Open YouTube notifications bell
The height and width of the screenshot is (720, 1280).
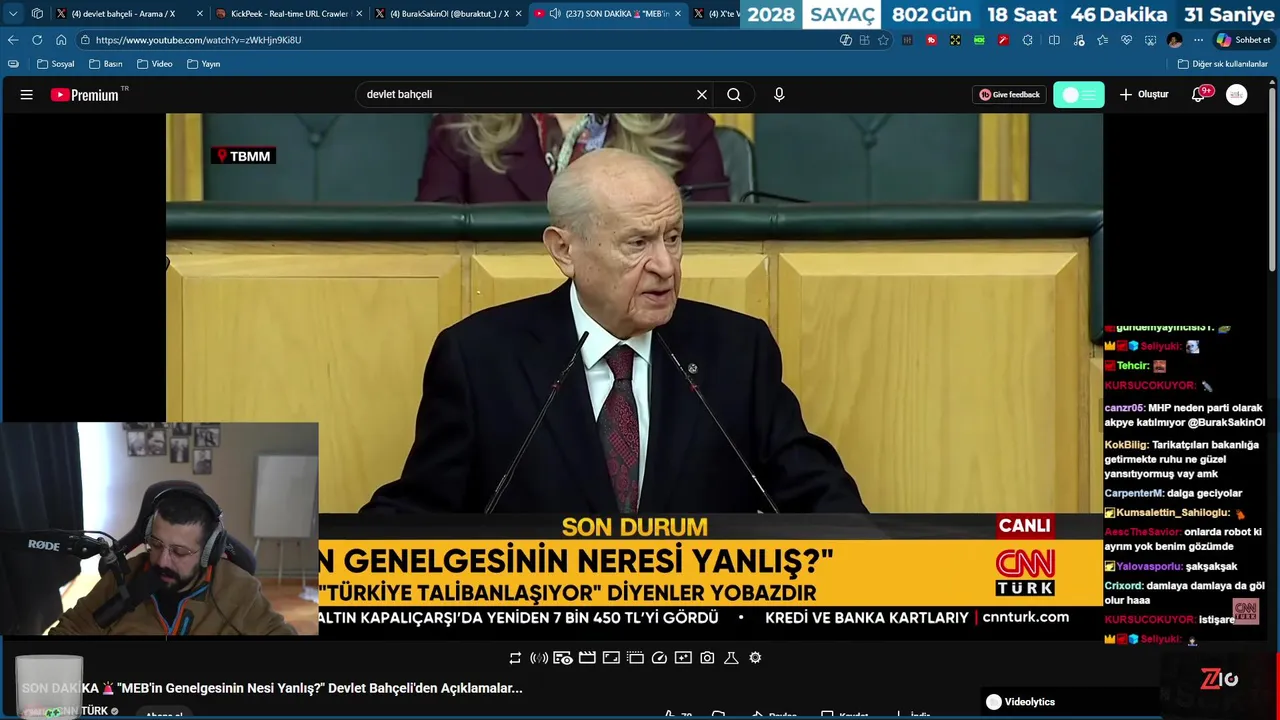[1199, 95]
